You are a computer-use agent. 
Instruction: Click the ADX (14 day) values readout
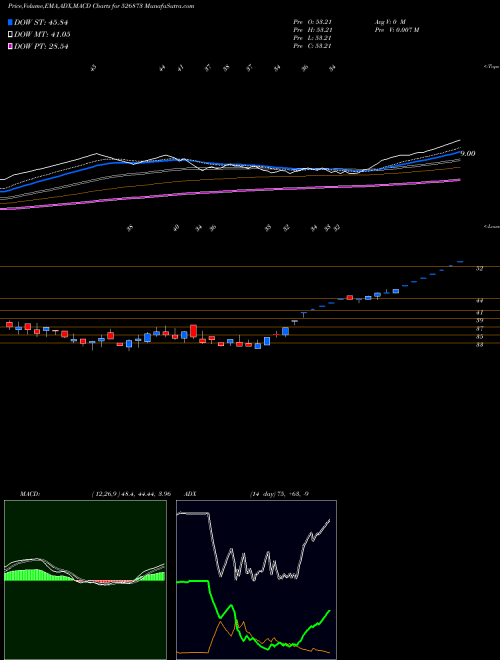pyautogui.click(x=279, y=494)
